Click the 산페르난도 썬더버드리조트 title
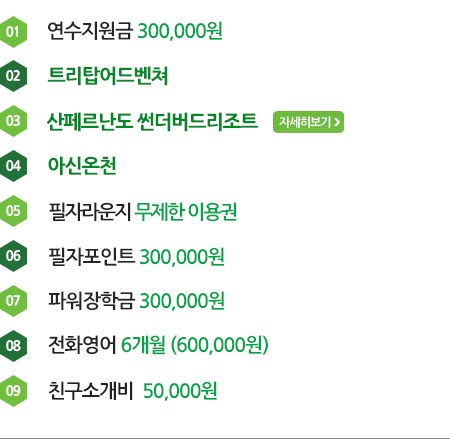The image size is (450, 439). coord(152,121)
